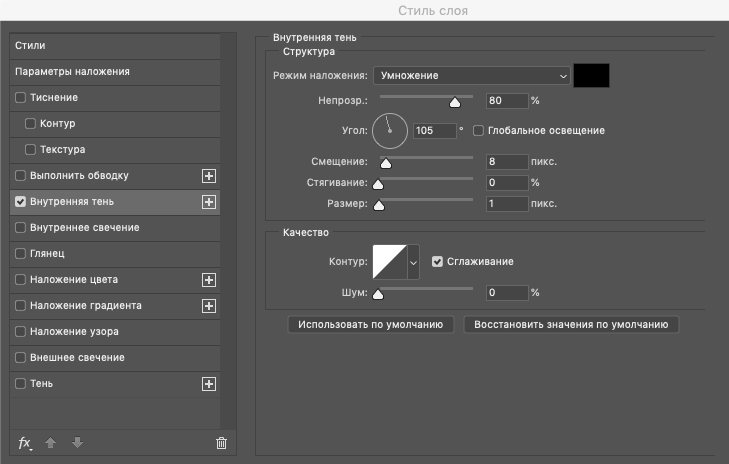Click the Стягивание slider handle
This screenshot has width=729, height=464.
tap(378, 185)
